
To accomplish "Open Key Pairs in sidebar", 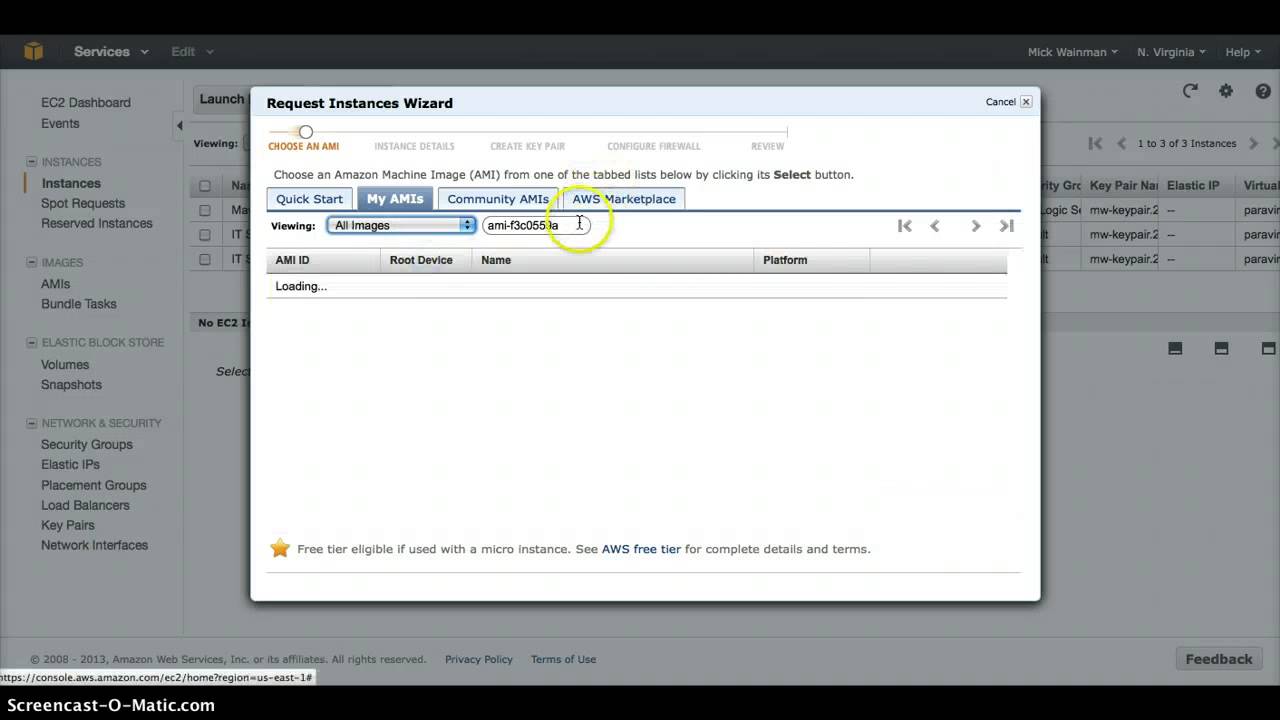I will 68,526.
